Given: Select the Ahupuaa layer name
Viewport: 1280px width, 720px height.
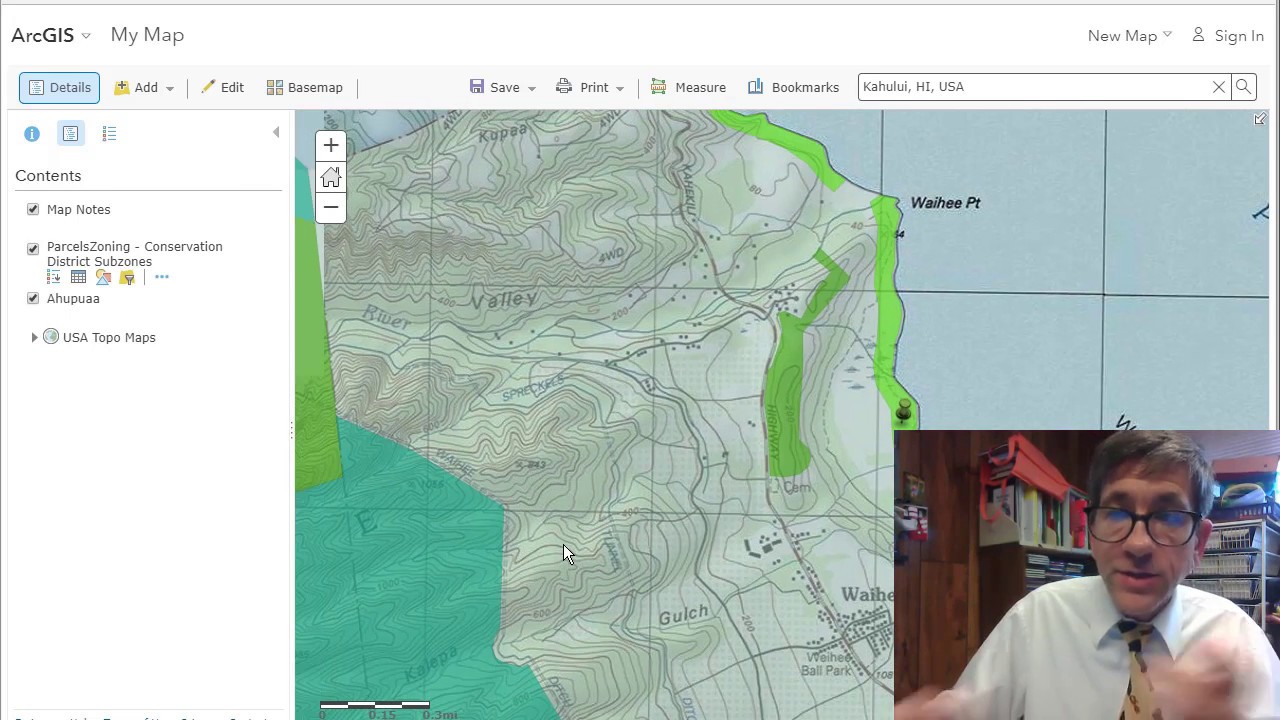Looking at the screenshot, I should (73, 298).
